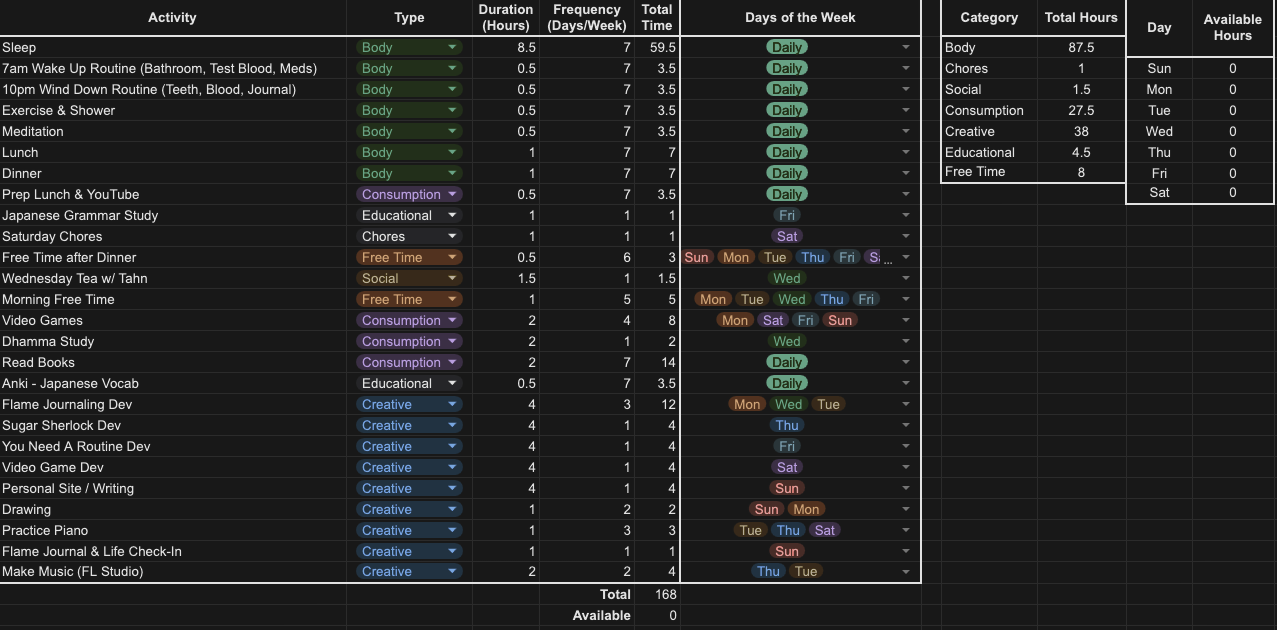Click the Days of the Week header

pyautogui.click(x=800, y=18)
